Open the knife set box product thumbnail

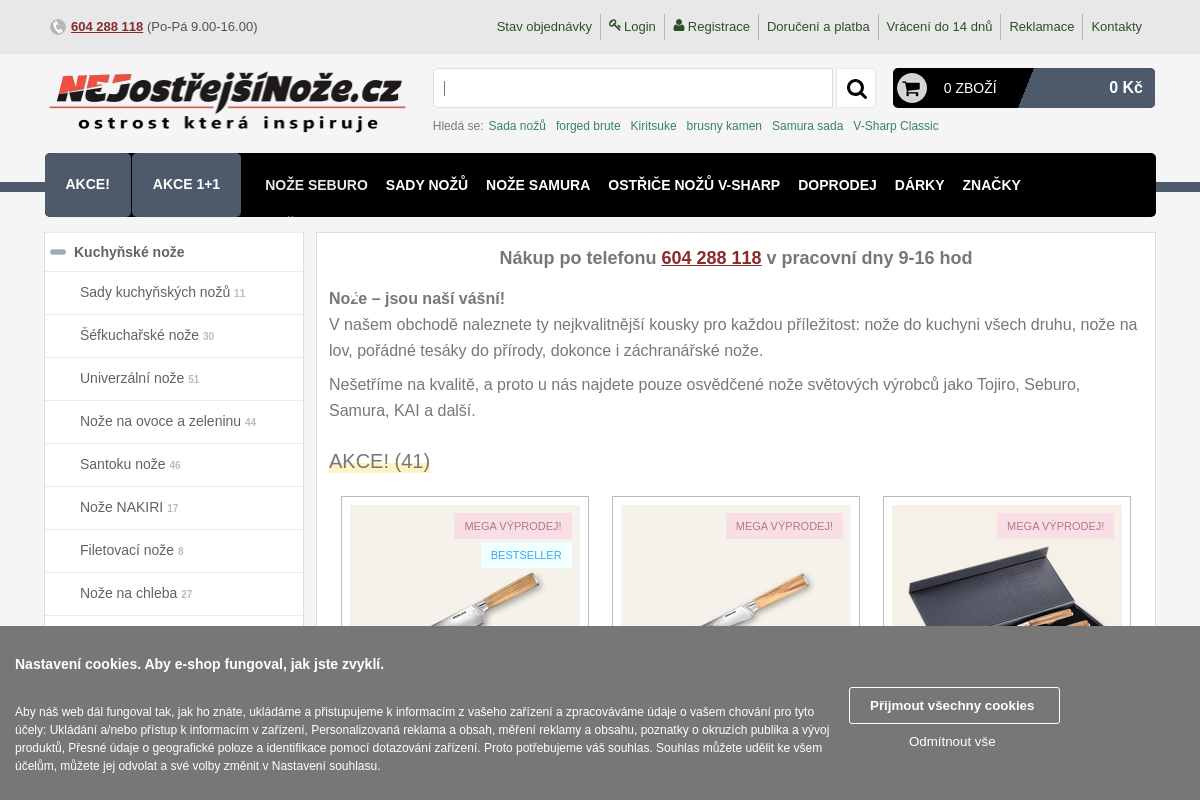click(x=1007, y=566)
